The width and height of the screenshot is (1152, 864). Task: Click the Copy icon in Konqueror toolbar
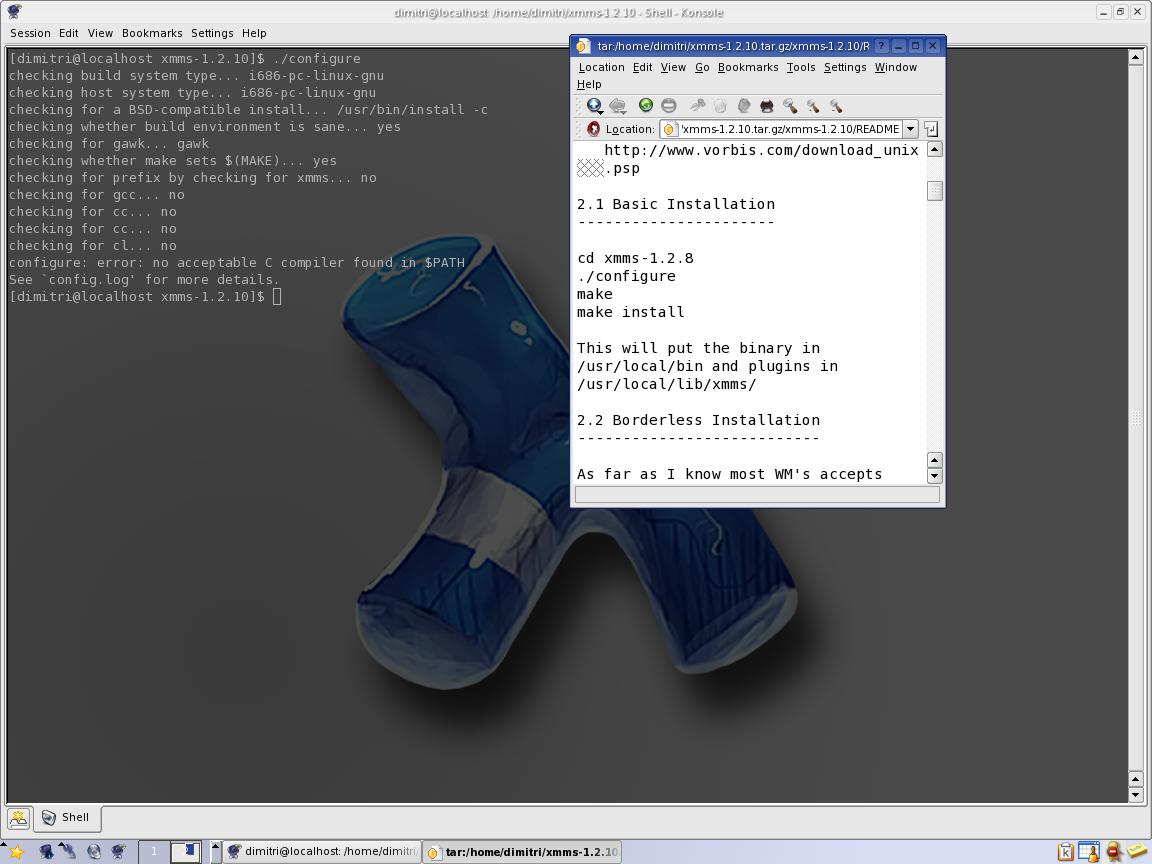[721, 105]
